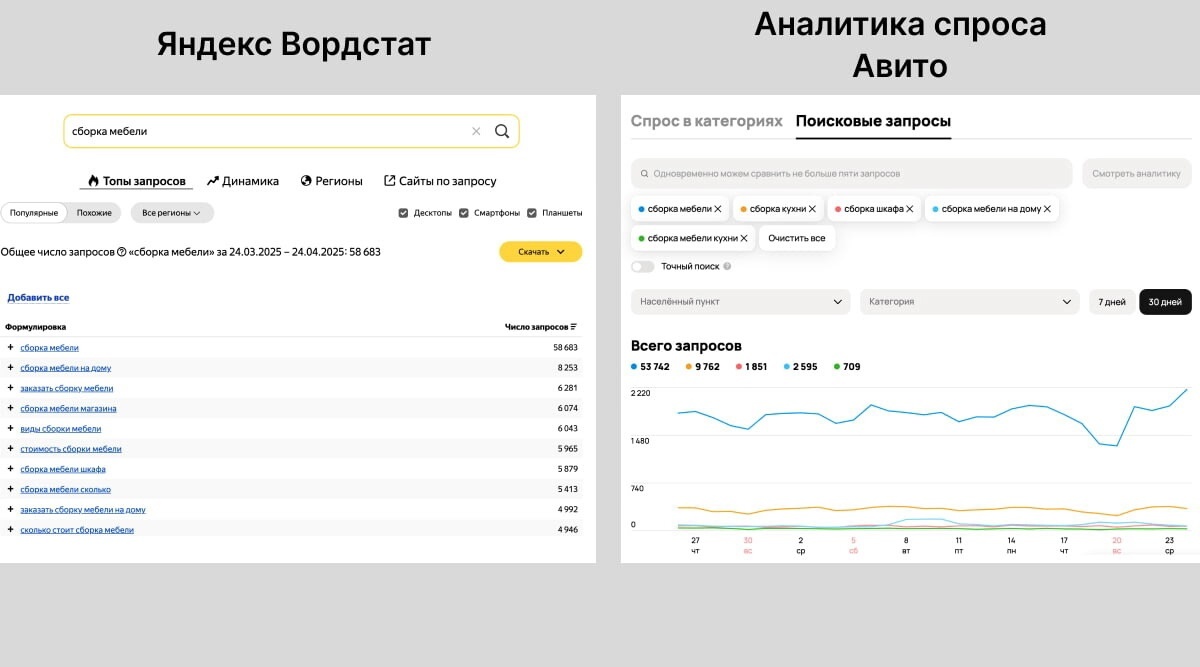This screenshot has width=1200, height=667.
Task: Click the Формулировка column header
Action: [x=36, y=327]
